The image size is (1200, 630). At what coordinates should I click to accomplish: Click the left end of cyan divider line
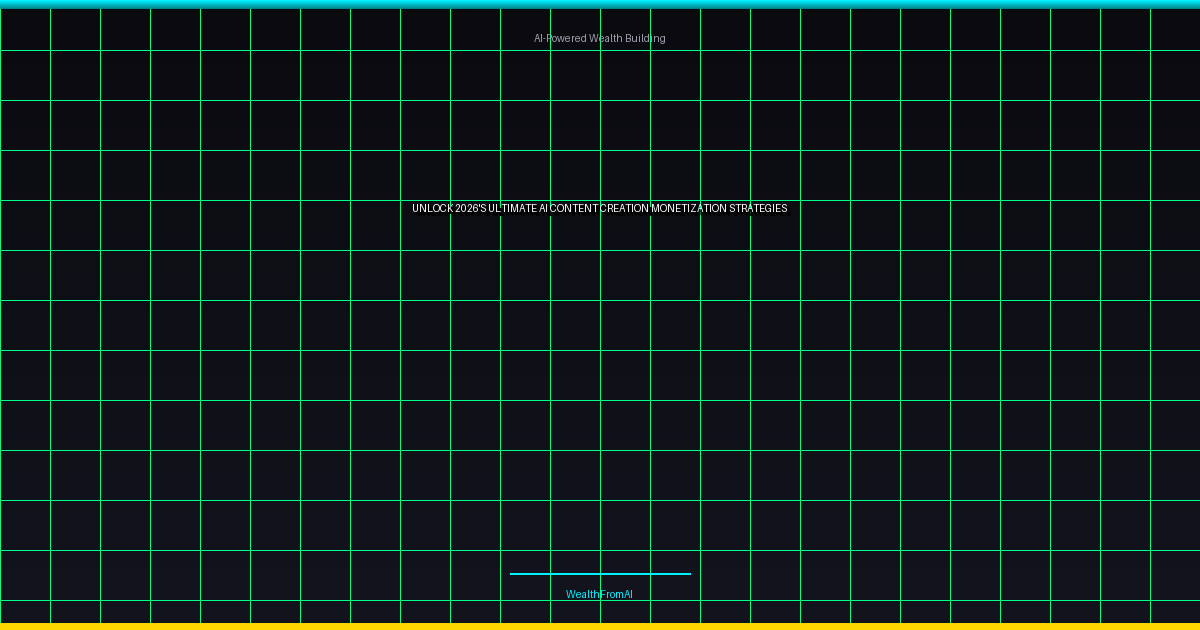[x=513, y=574]
